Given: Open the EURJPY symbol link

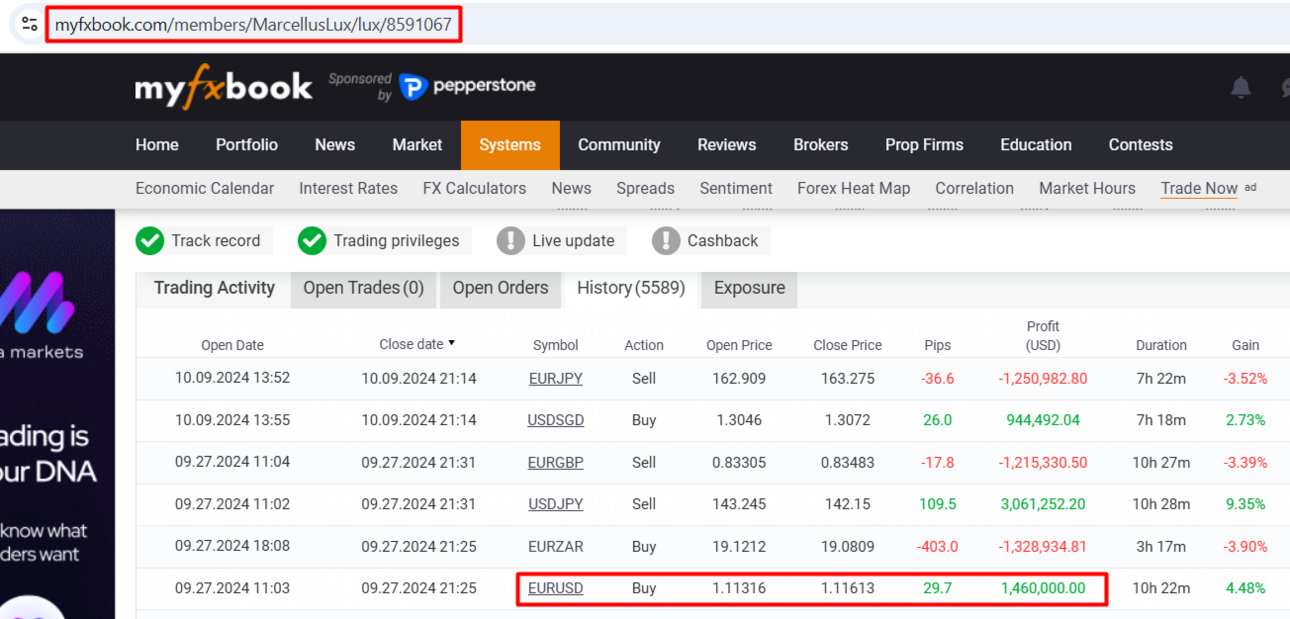Looking at the screenshot, I should tap(556, 379).
